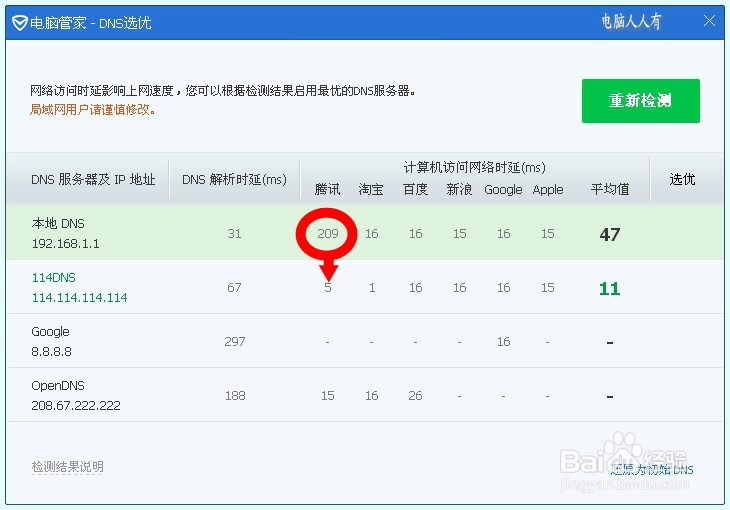Click the 腾讯 column header

327,190
